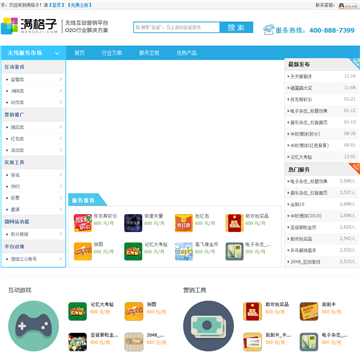Open the 优势产品 nav item
This screenshot has height=360, width=360.
point(186,53)
